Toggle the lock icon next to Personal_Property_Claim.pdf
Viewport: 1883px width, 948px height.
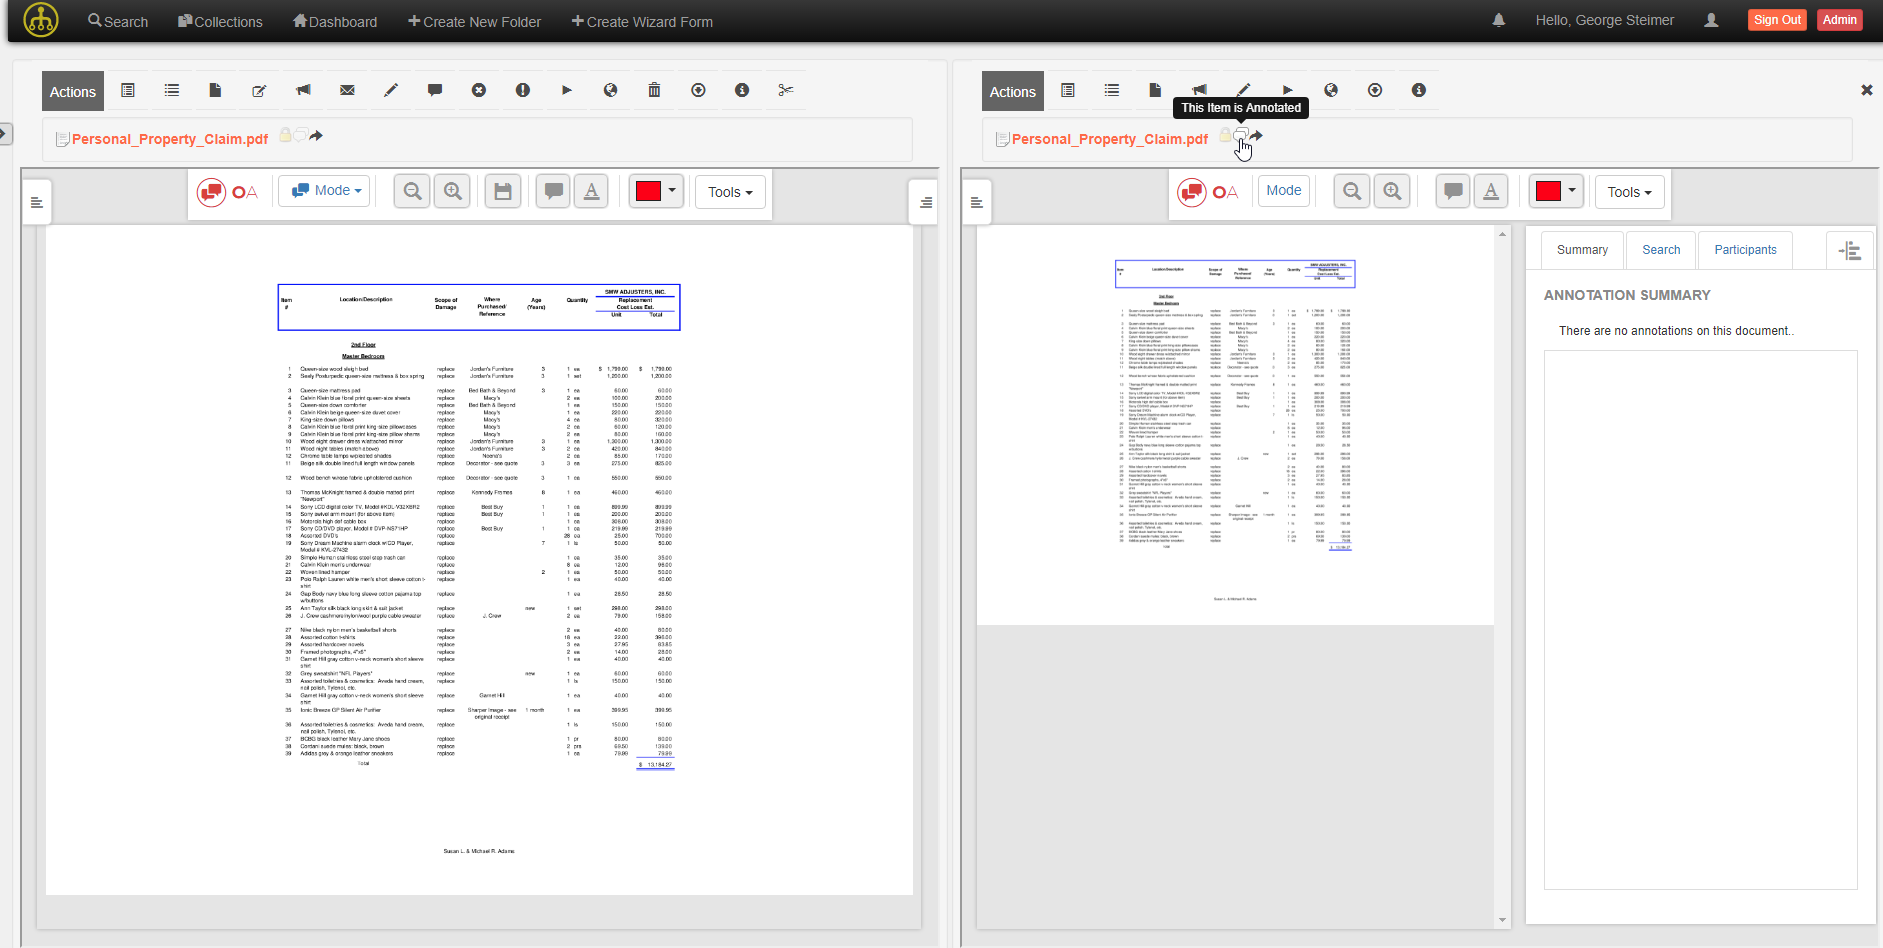click(285, 136)
